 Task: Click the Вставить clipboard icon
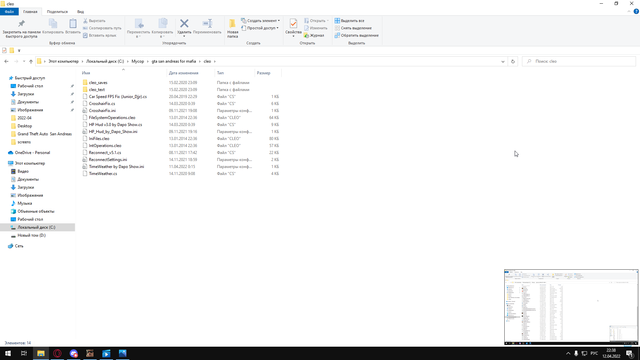point(73,24)
